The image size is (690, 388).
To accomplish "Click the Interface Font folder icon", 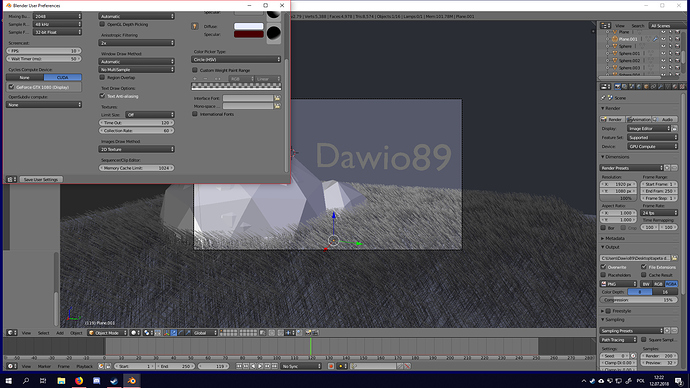I will (x=277, y=98).
